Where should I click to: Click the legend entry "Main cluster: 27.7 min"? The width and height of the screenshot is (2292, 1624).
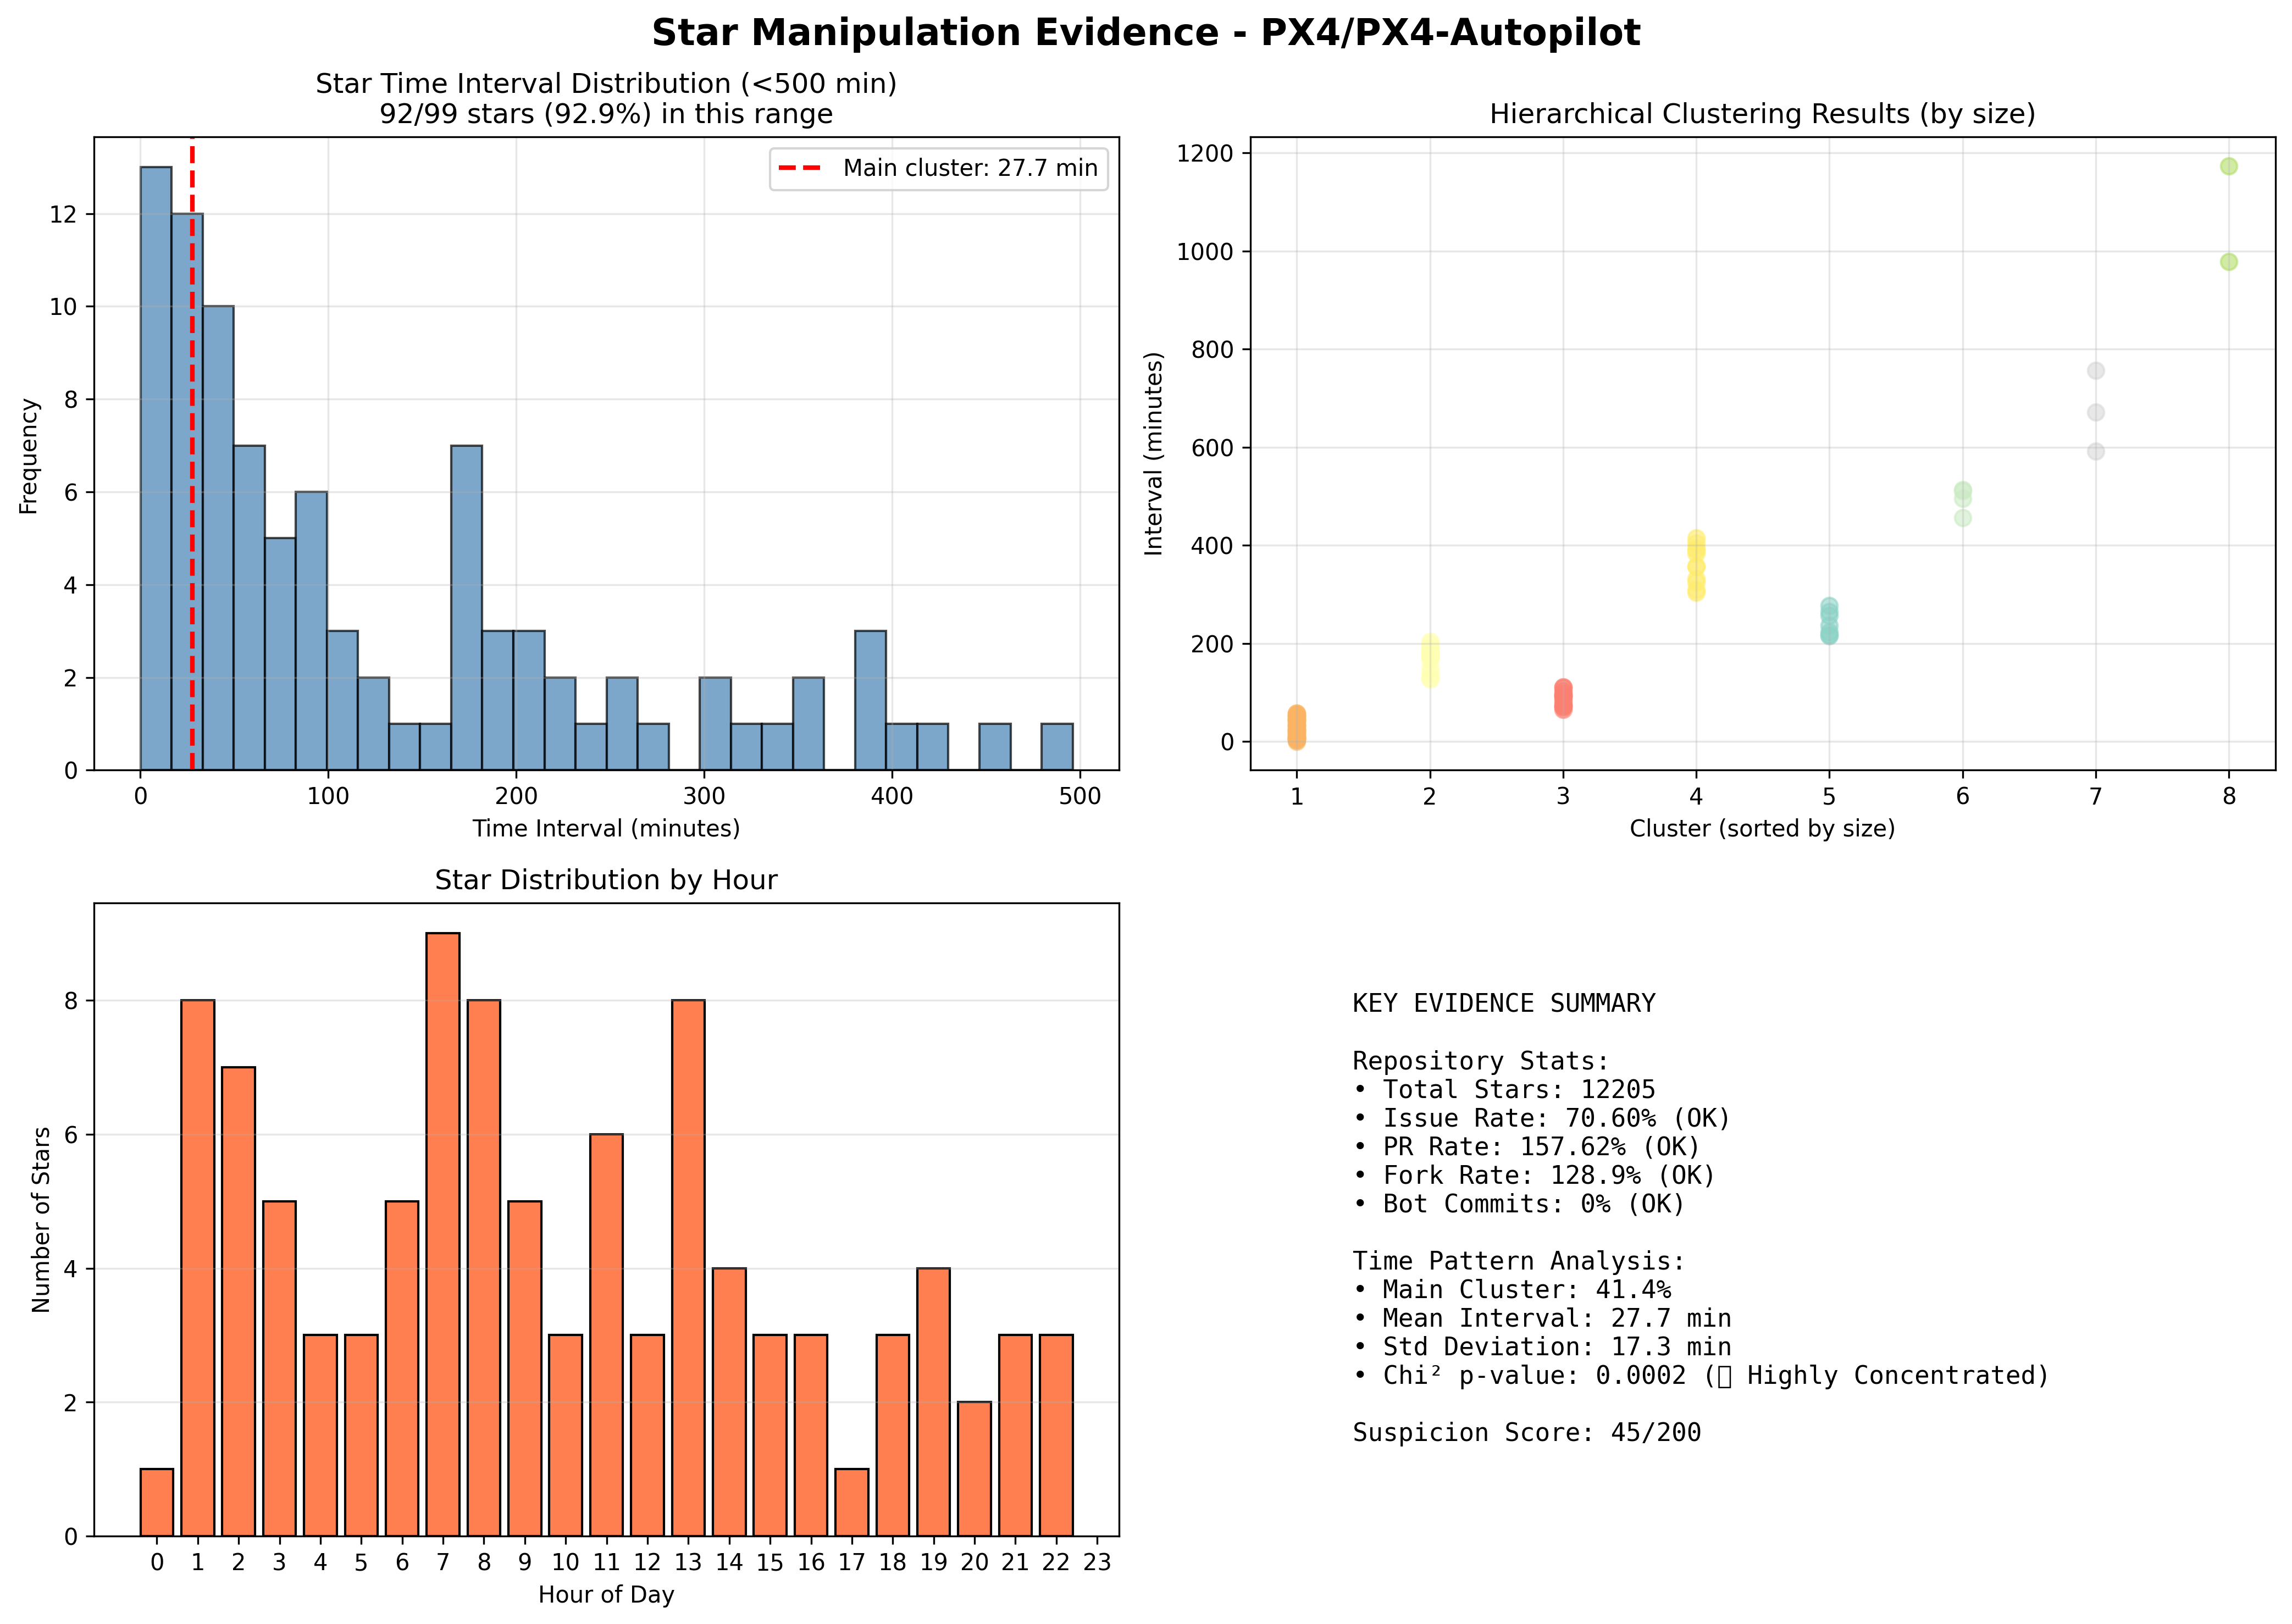click(938, 168)
